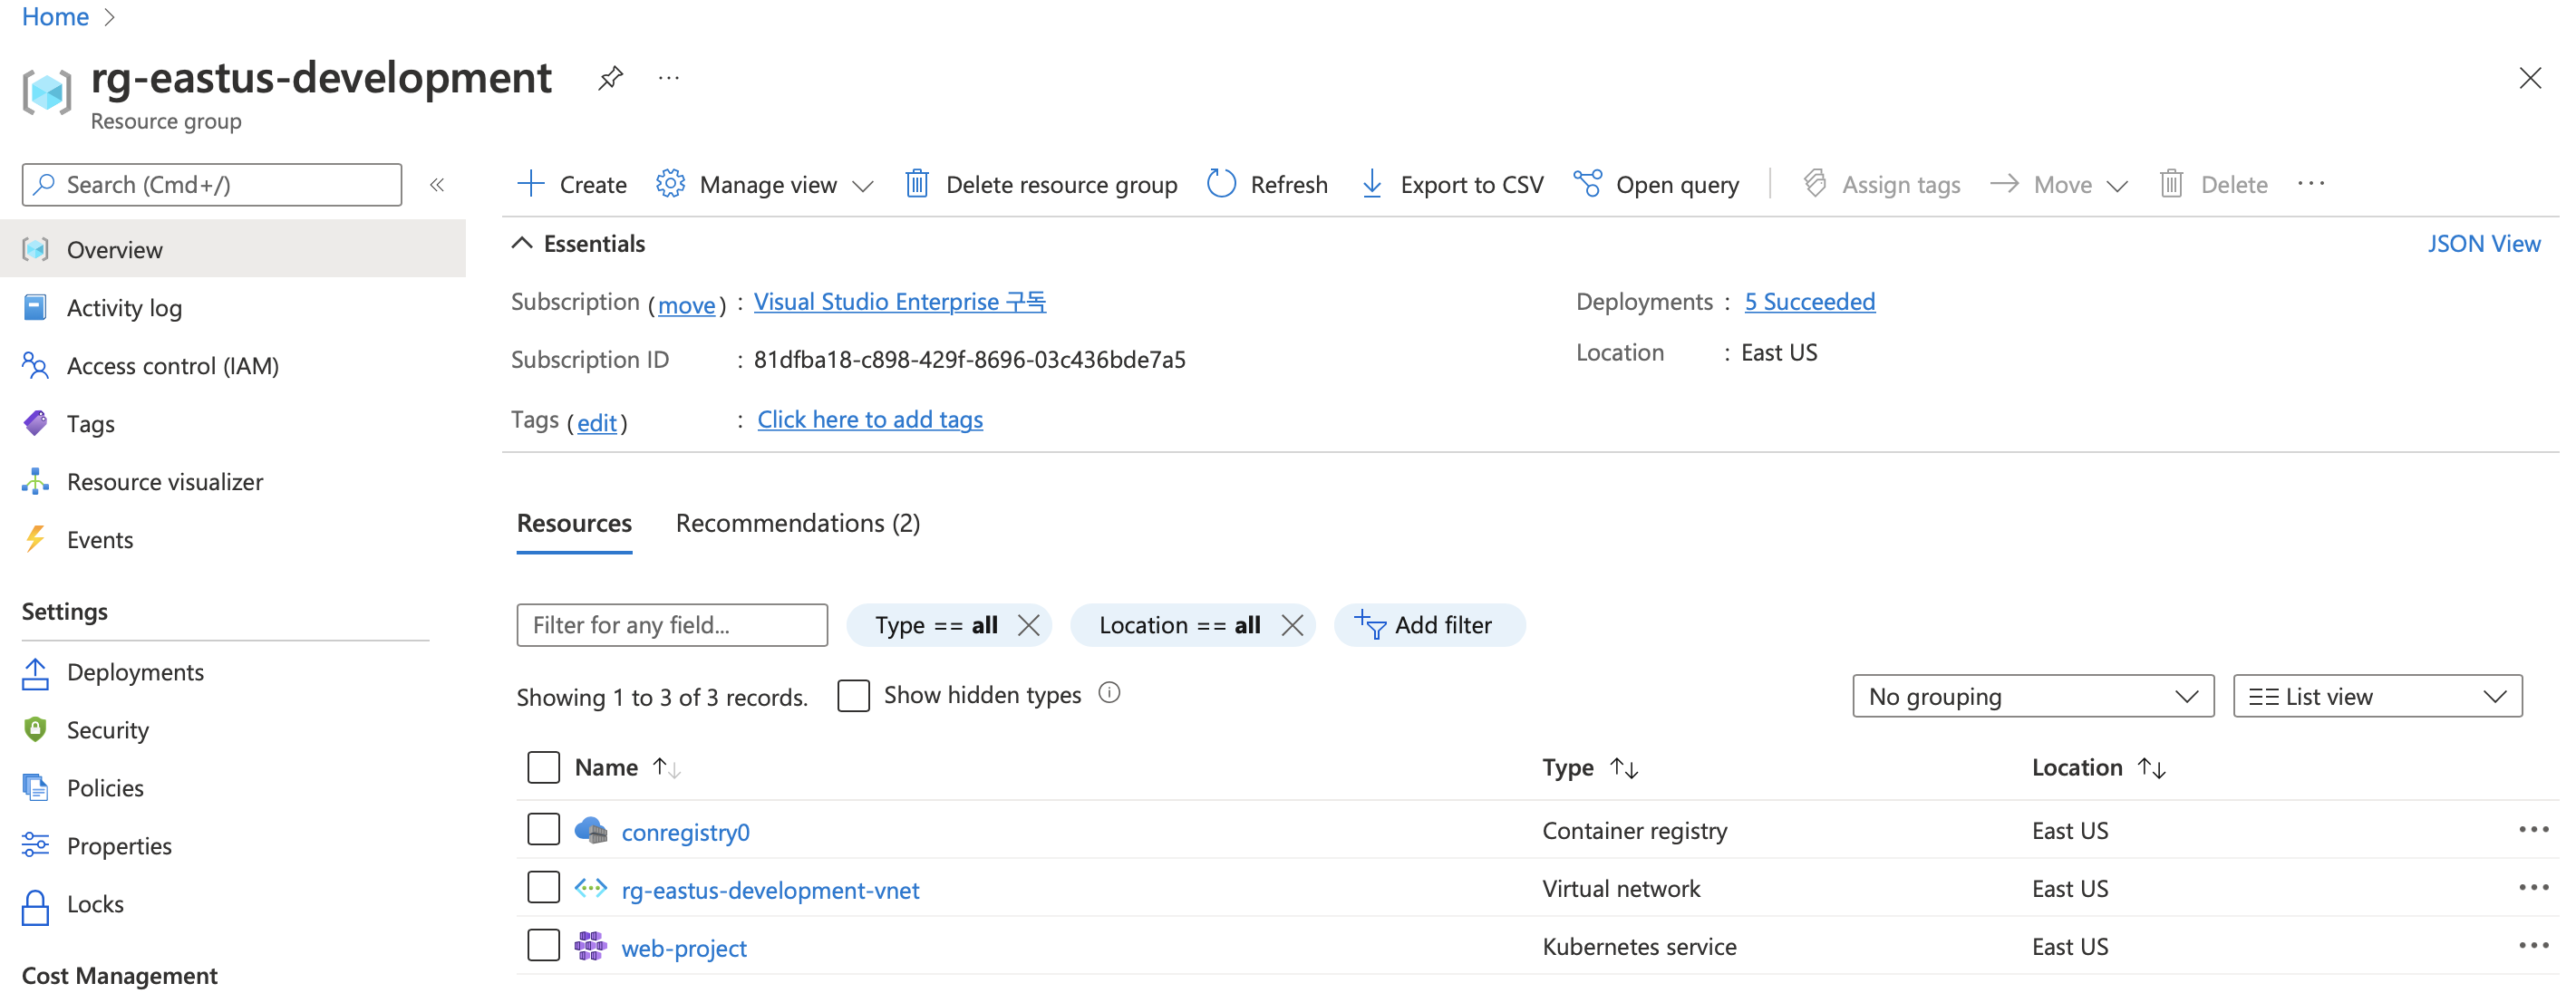This screenshot has width=2576, height=993.
Task: Open the 5 Succeeded deployments link
Action: point(1809,302)
